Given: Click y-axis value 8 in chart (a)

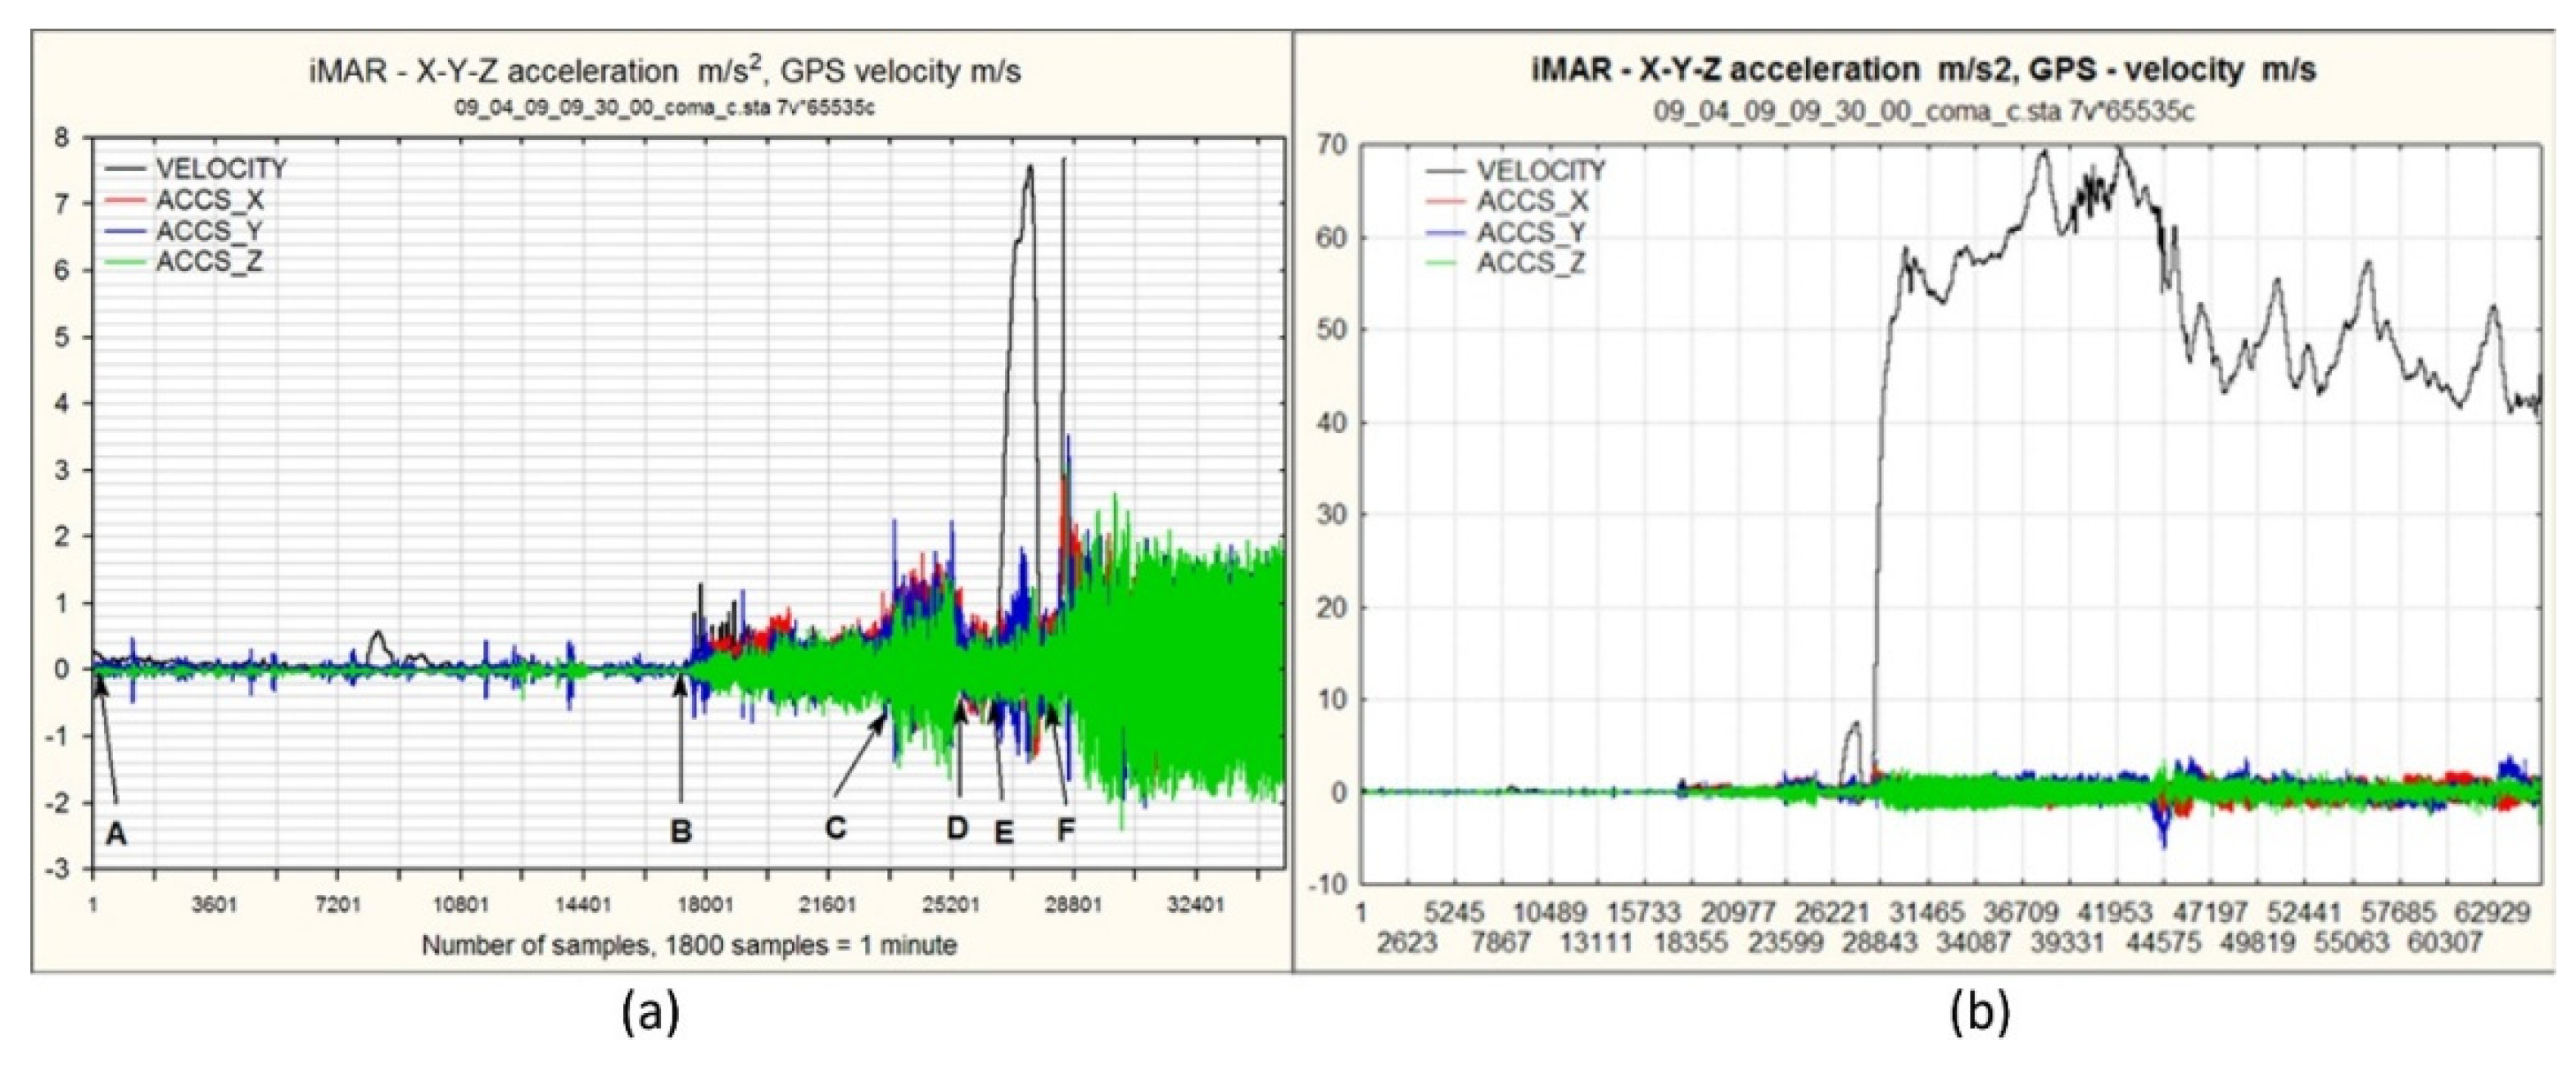Looking at the screenshot, I should tap(63, 138).
